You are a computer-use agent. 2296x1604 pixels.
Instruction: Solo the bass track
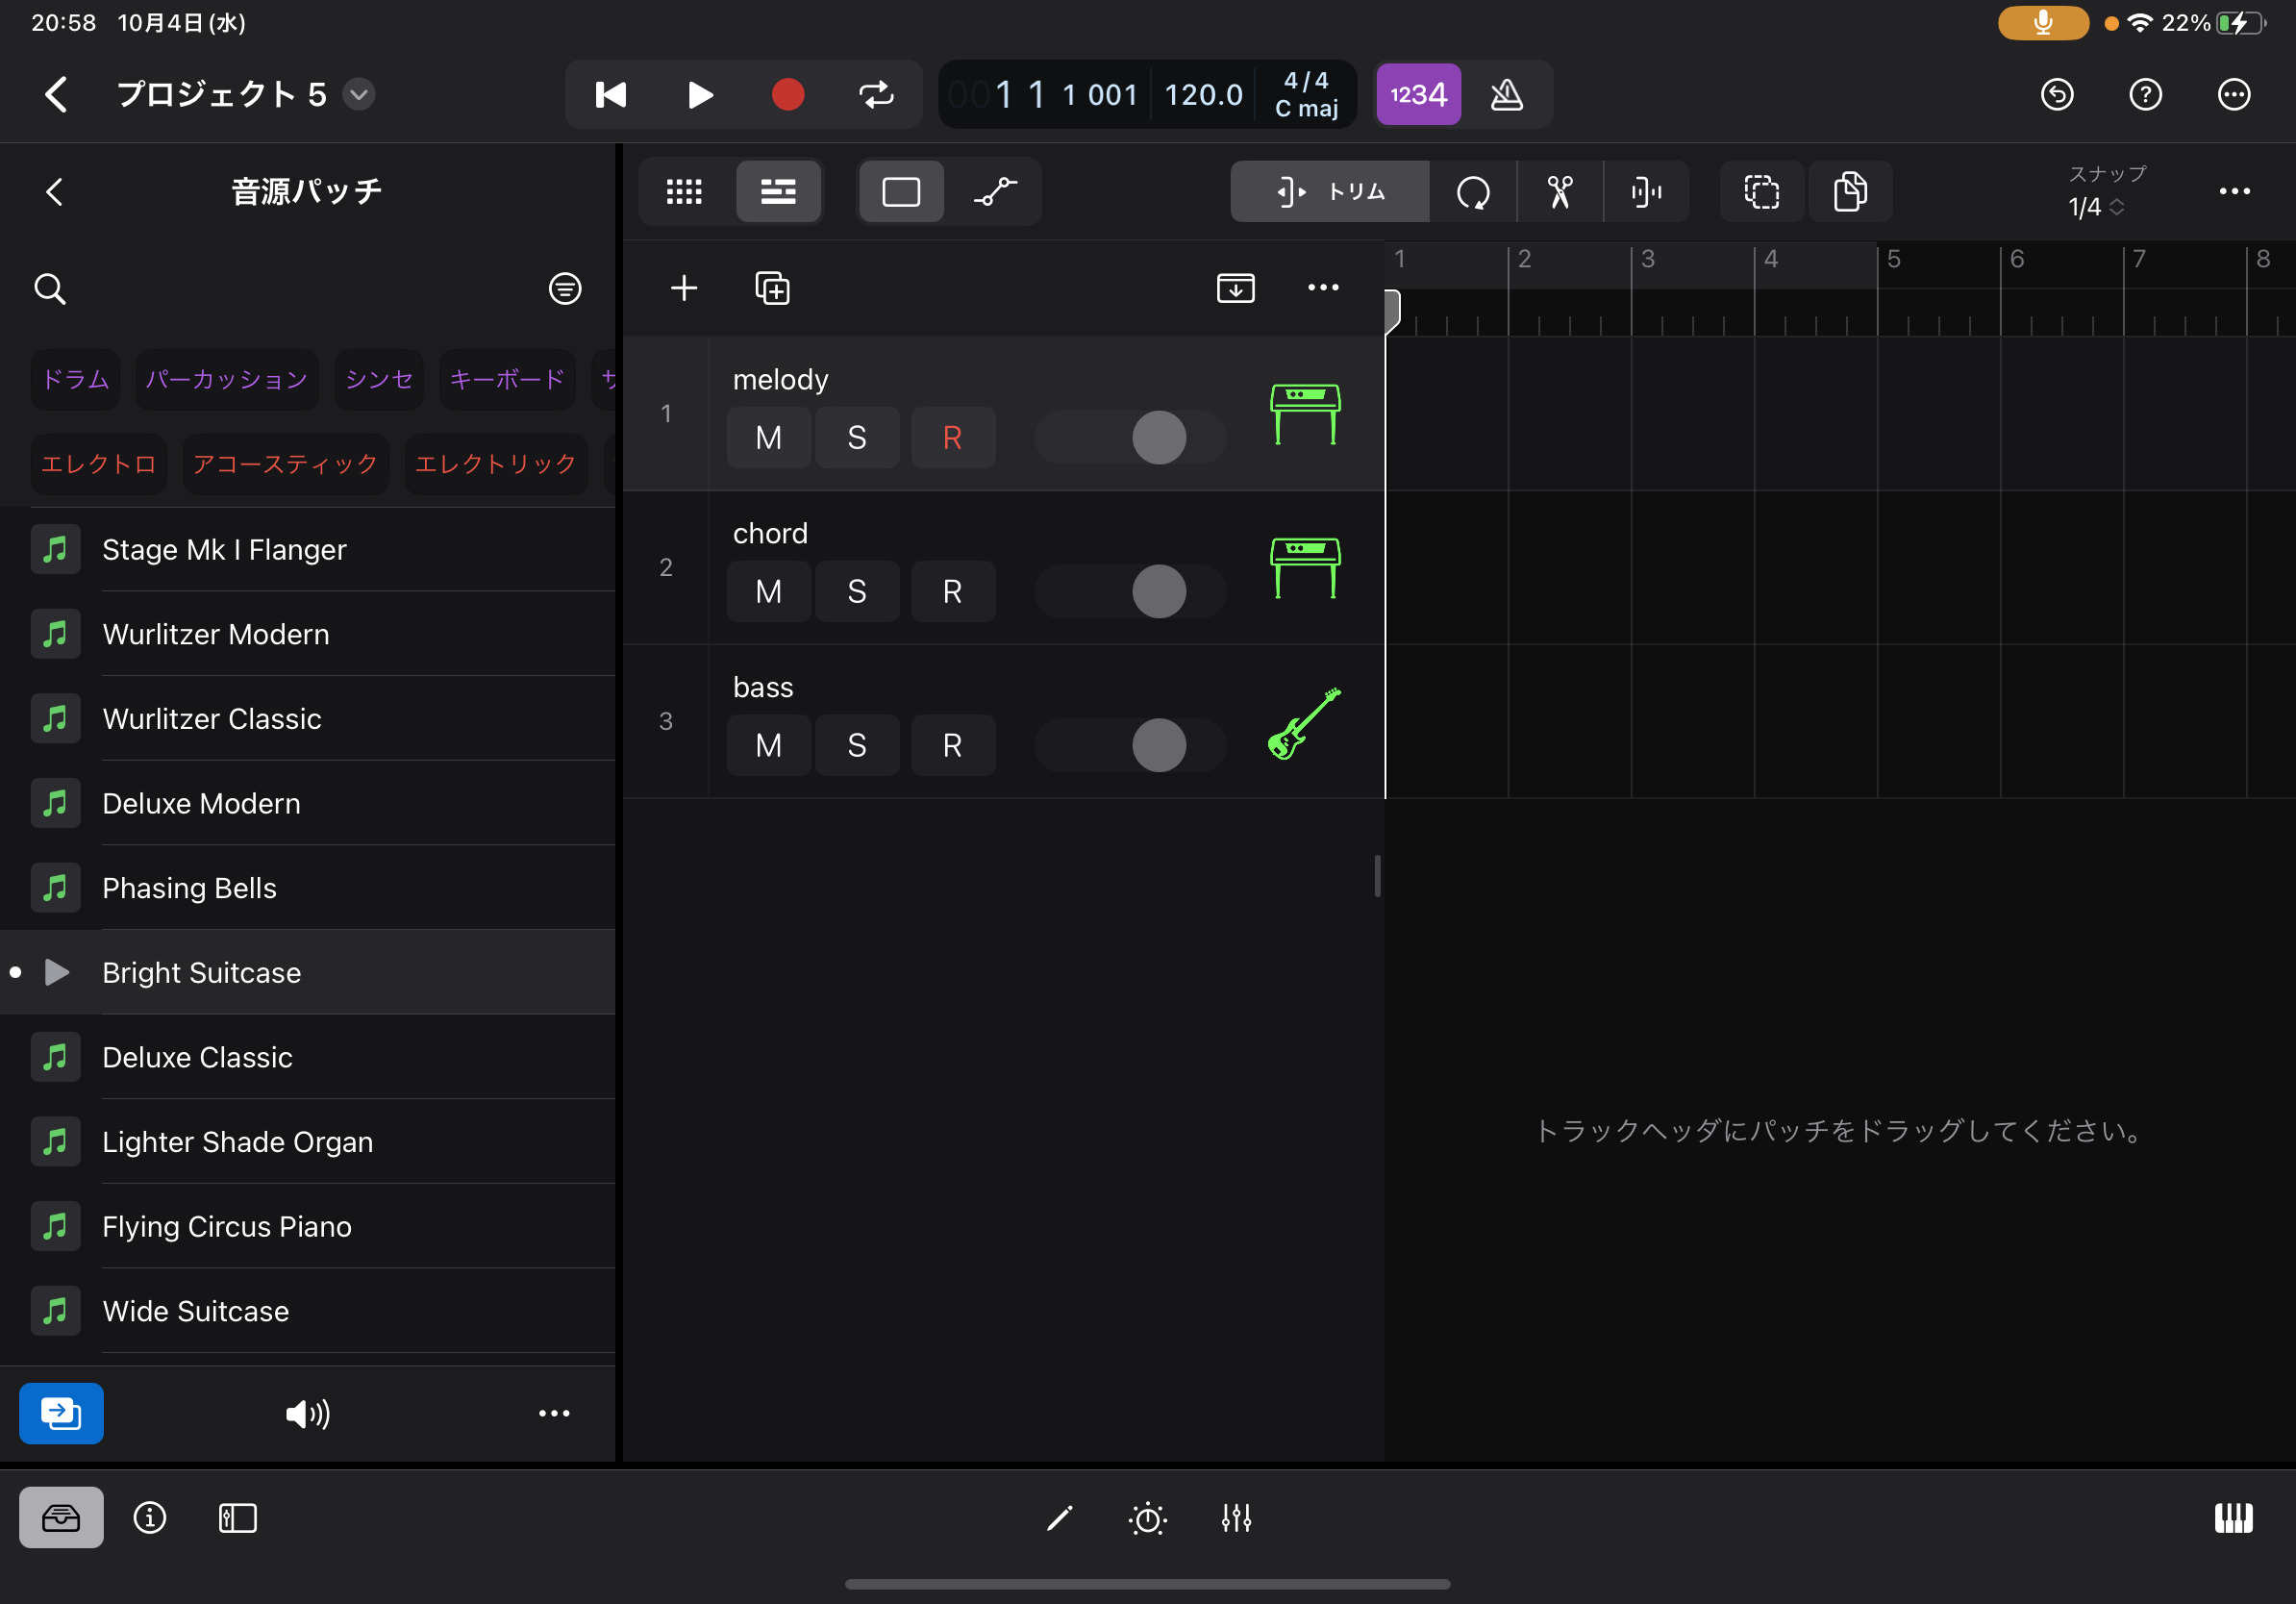[x=857, y=746]
